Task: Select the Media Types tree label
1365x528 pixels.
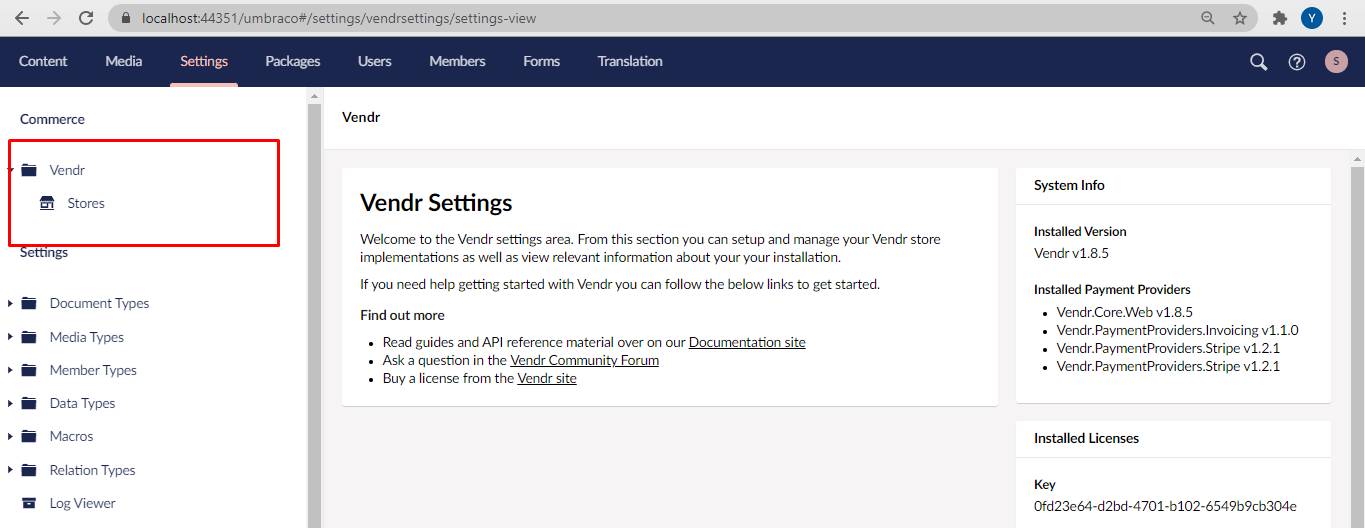Action: point(87,337)
